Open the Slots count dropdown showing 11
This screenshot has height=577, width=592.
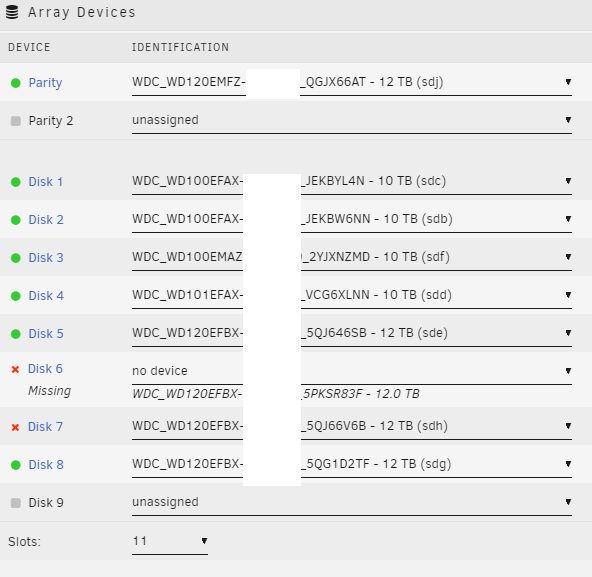click(x=170, y=542)
